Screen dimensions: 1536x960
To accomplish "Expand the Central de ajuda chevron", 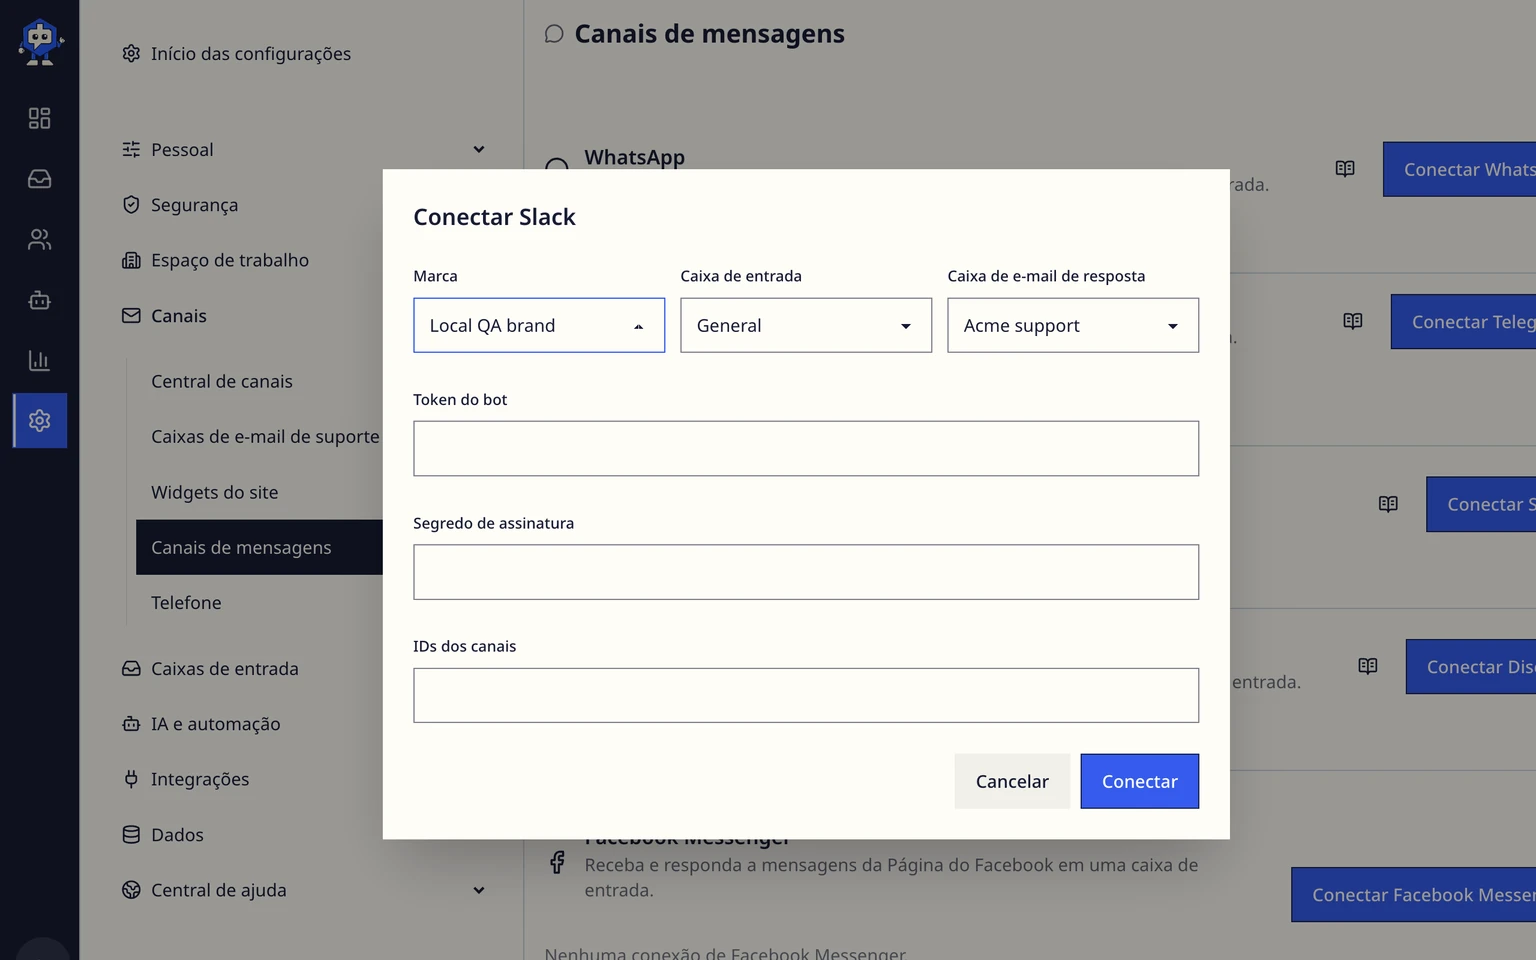I will click(479, 890).
